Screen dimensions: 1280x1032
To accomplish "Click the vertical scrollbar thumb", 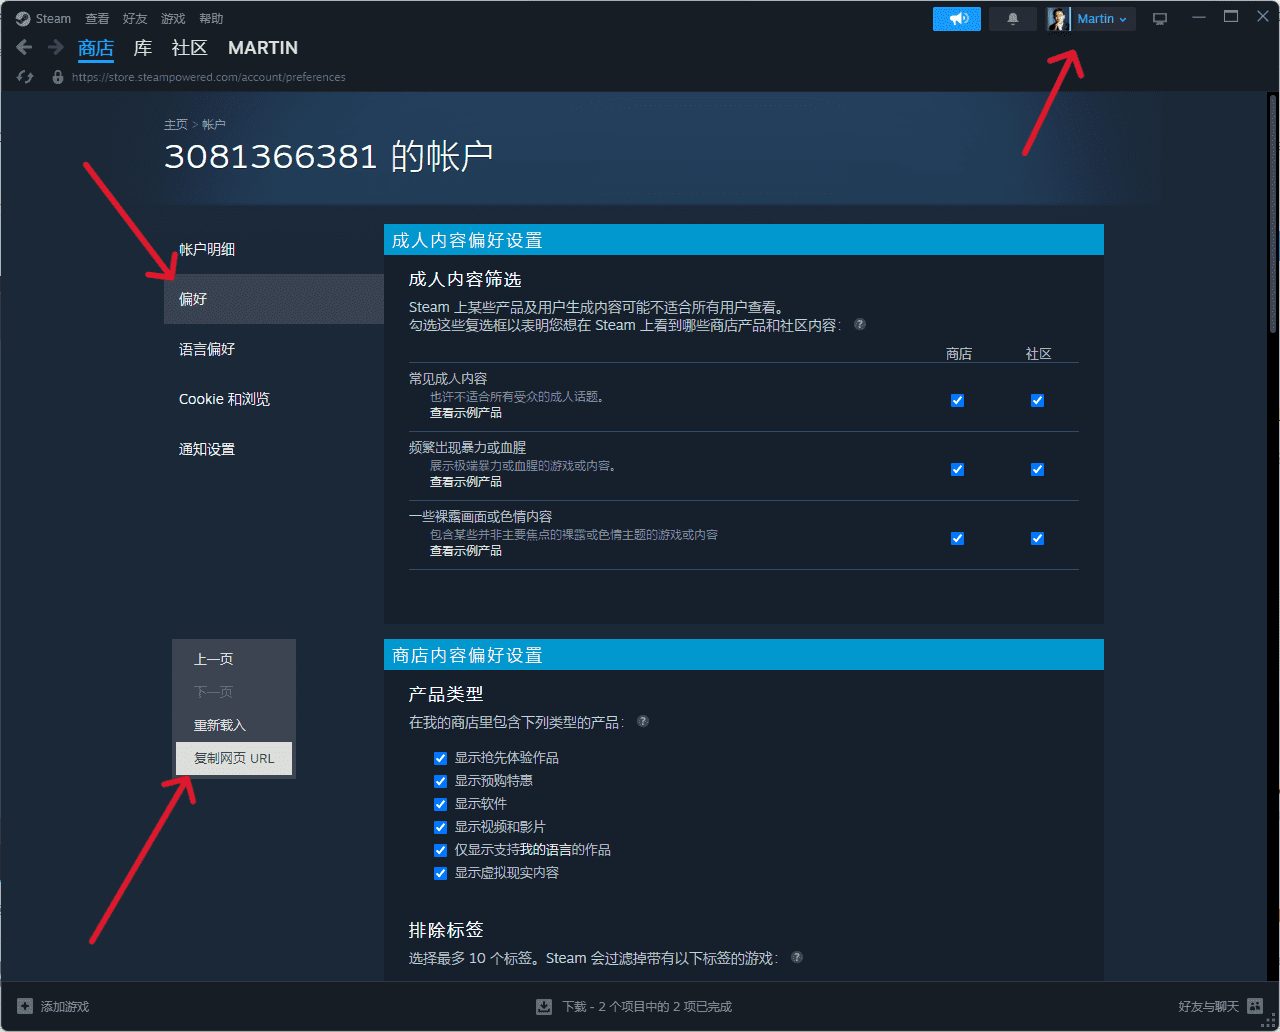I will 1273,214.
